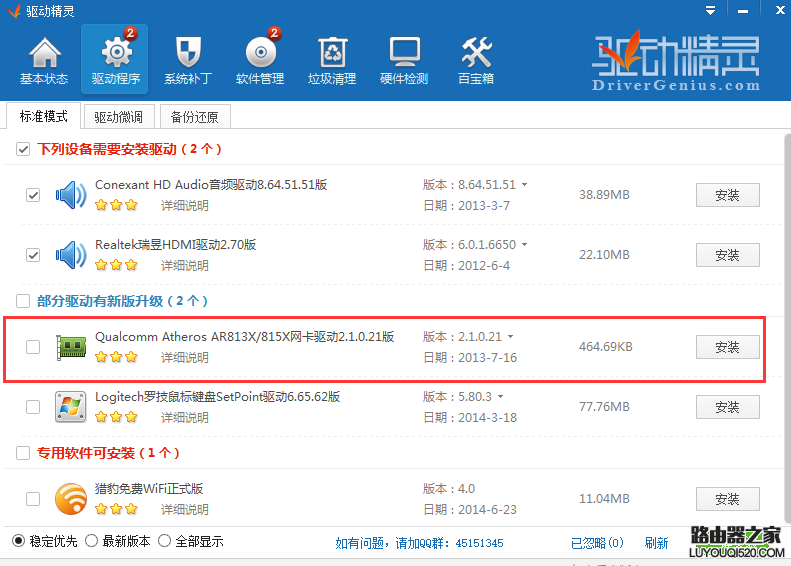
Task: Open 详细说明 for Realtek HDMI driver
Action: coord(185,266)
